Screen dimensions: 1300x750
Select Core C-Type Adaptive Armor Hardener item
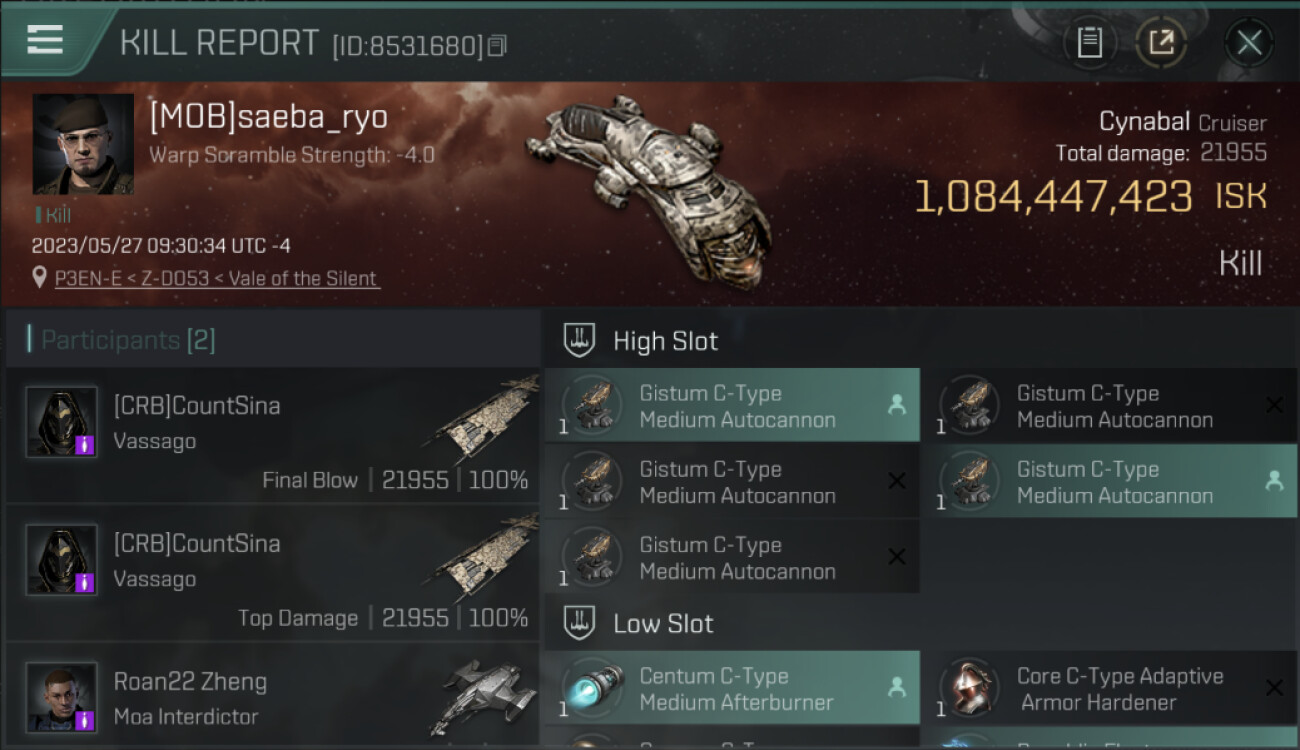(1108, 688)
